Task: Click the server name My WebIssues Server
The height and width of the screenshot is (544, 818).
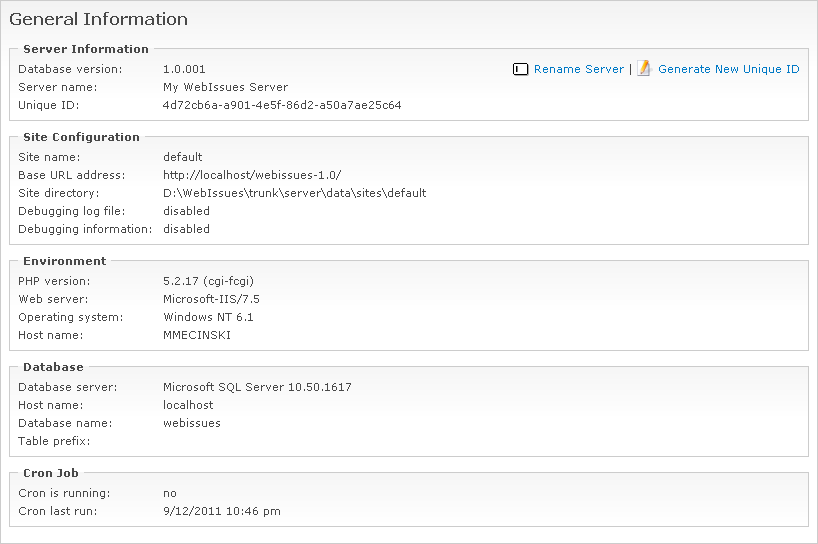Action: coord(225,87)
